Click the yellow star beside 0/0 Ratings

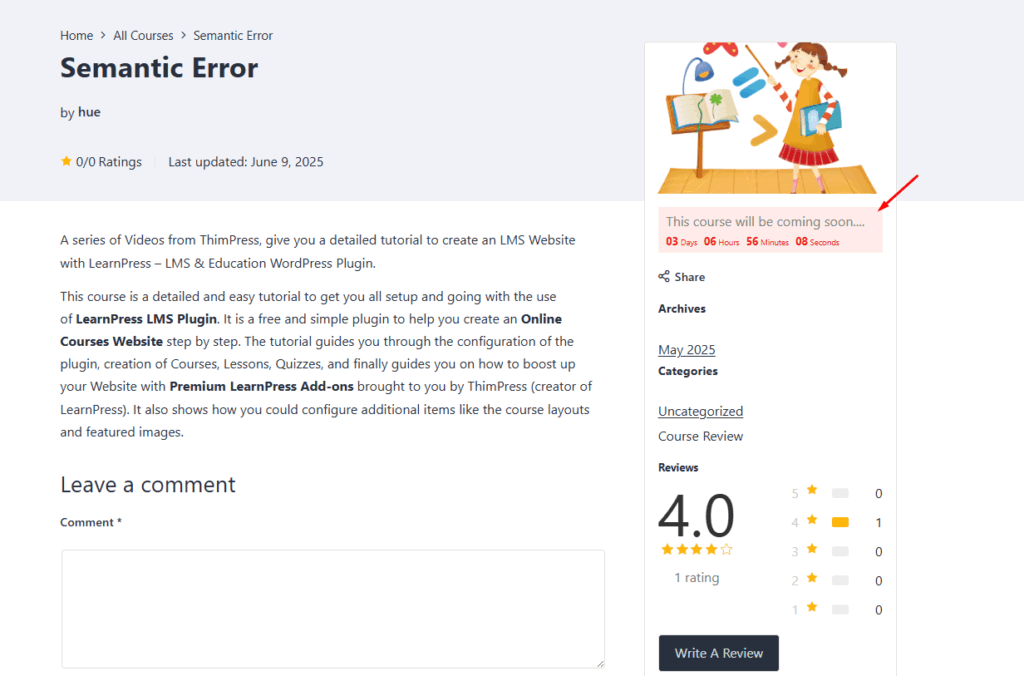[x=66, y=161]
